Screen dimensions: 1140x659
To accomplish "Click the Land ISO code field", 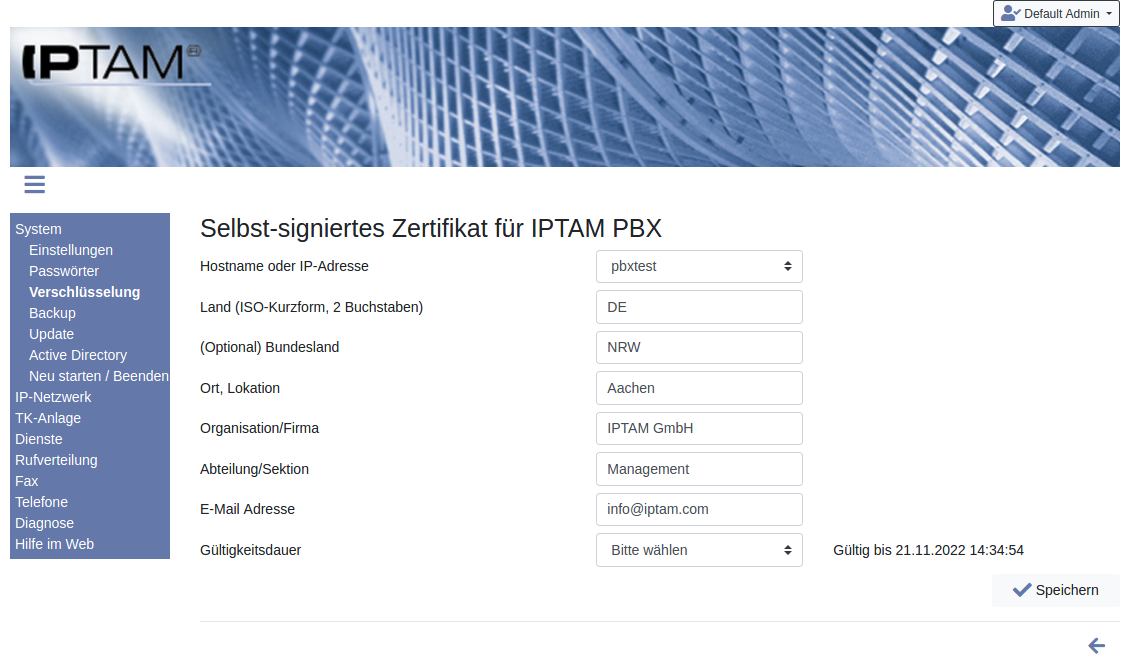I will (699, 307).
